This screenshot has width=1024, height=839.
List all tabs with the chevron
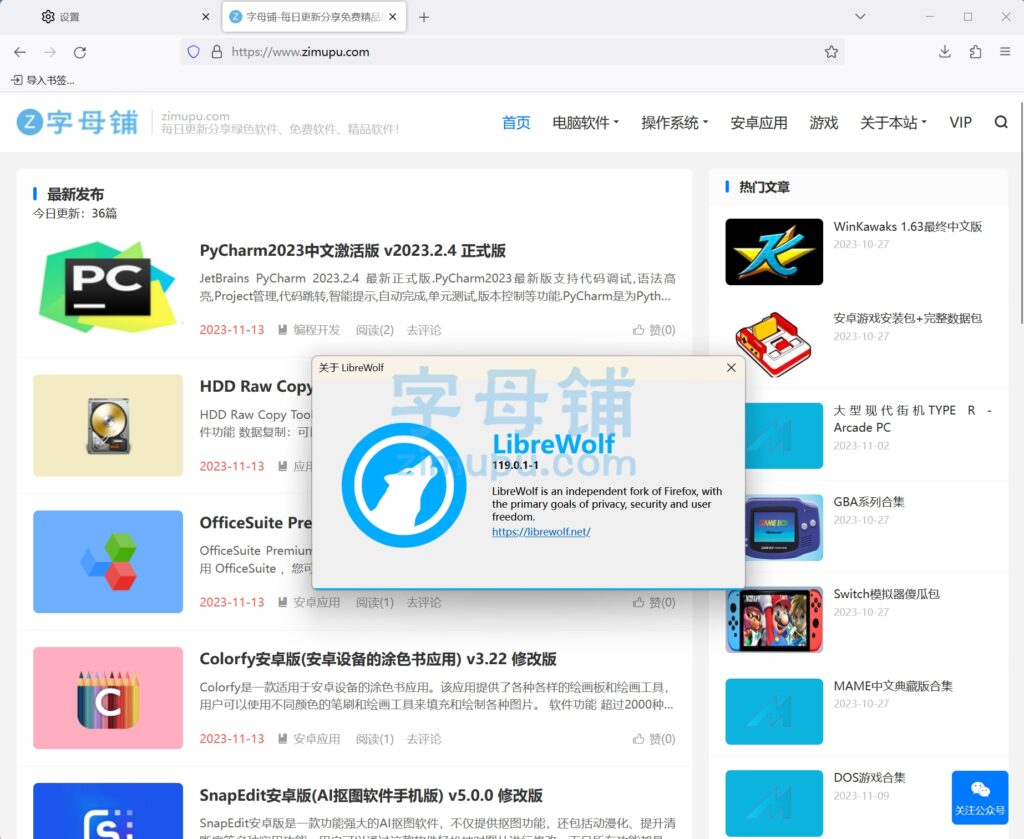coord(860,16)
